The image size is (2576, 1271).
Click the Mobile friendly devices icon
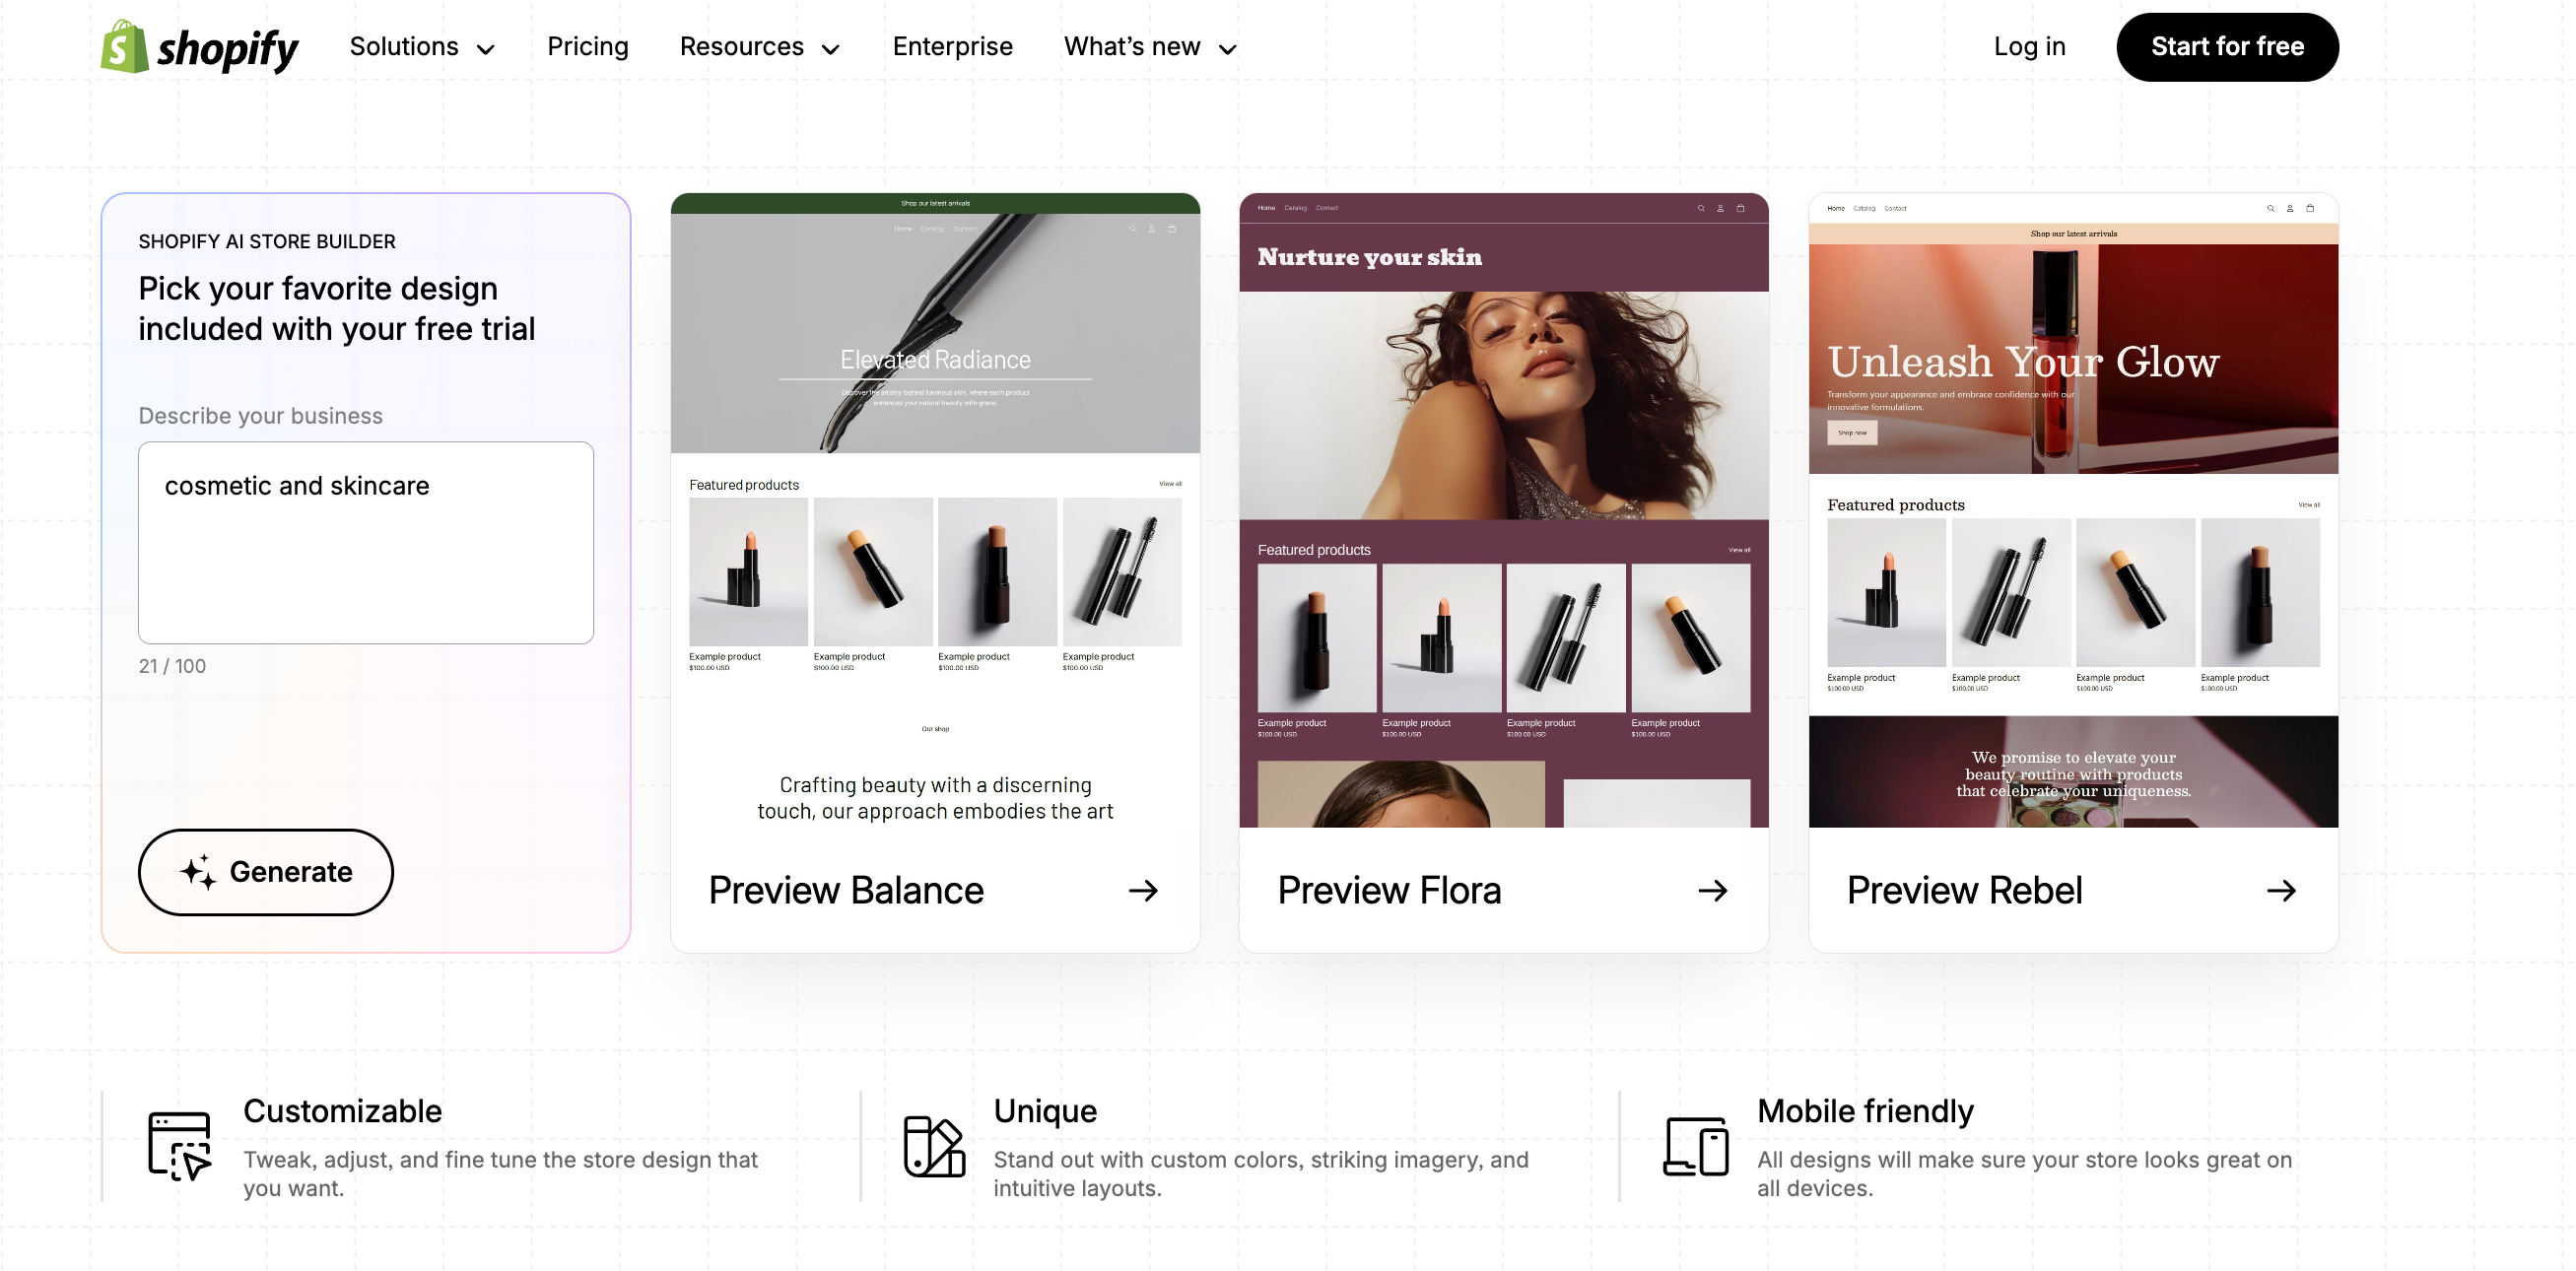tap(1696, 1146)
